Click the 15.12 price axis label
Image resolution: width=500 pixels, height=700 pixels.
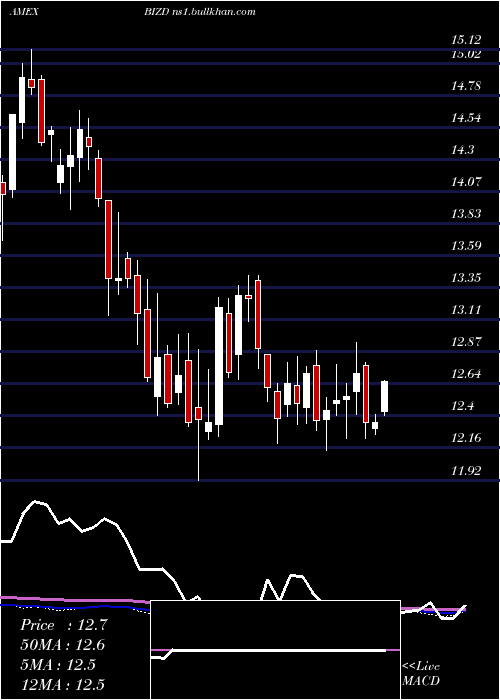466,40
